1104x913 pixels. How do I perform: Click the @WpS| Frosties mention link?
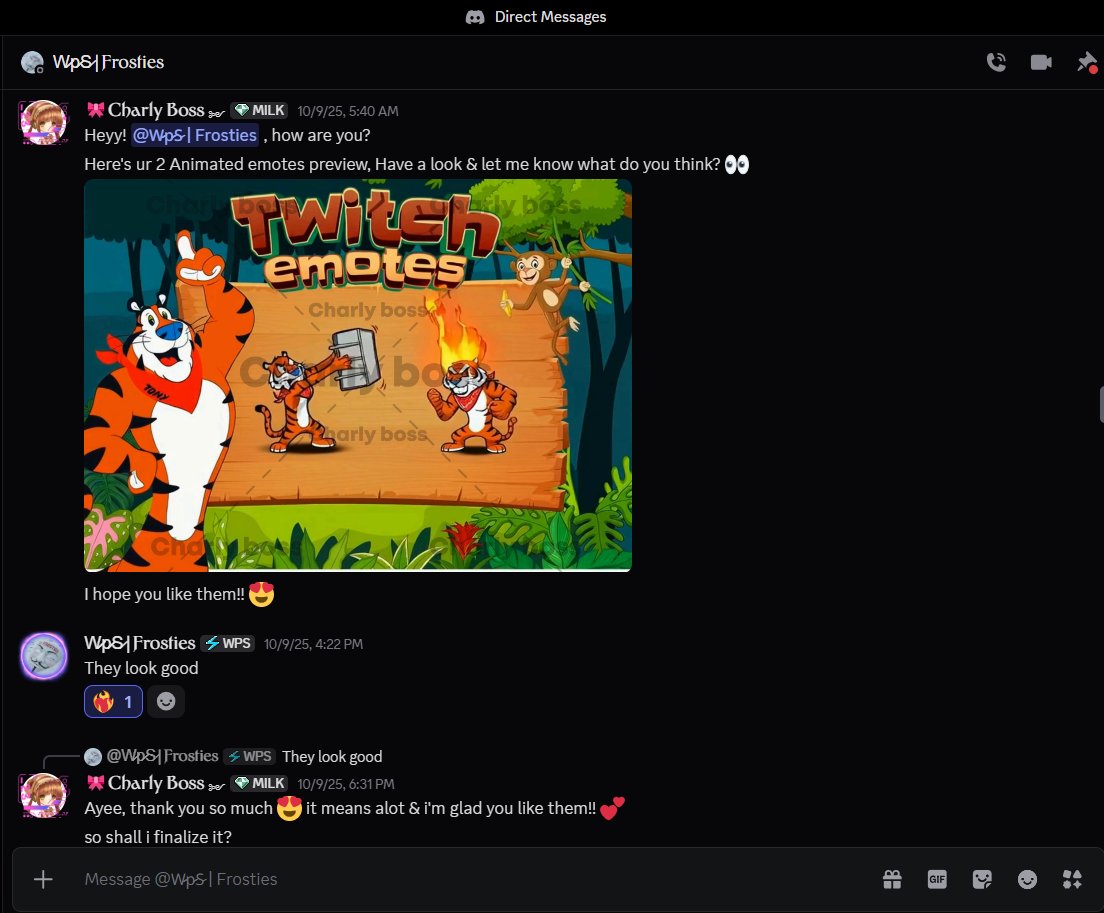[x=195, y=134]
